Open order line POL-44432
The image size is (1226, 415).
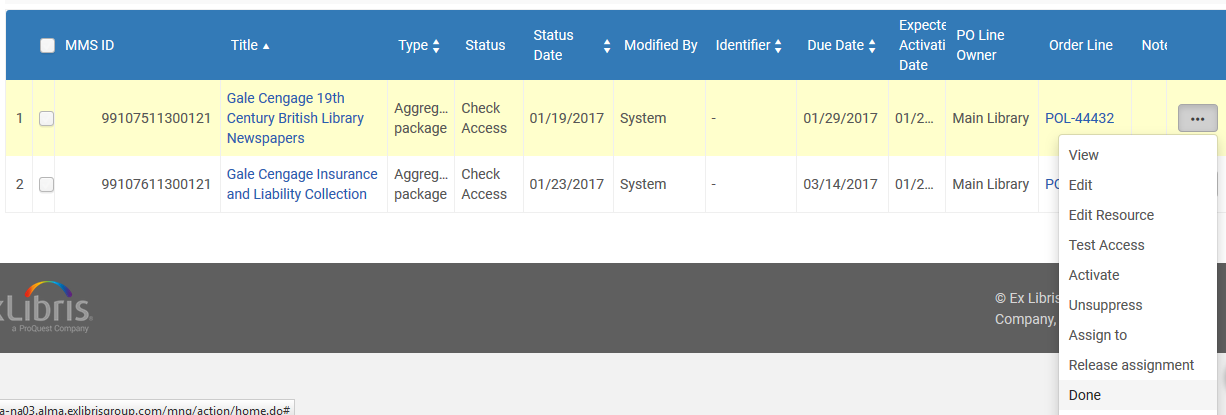coord(1079,118)
